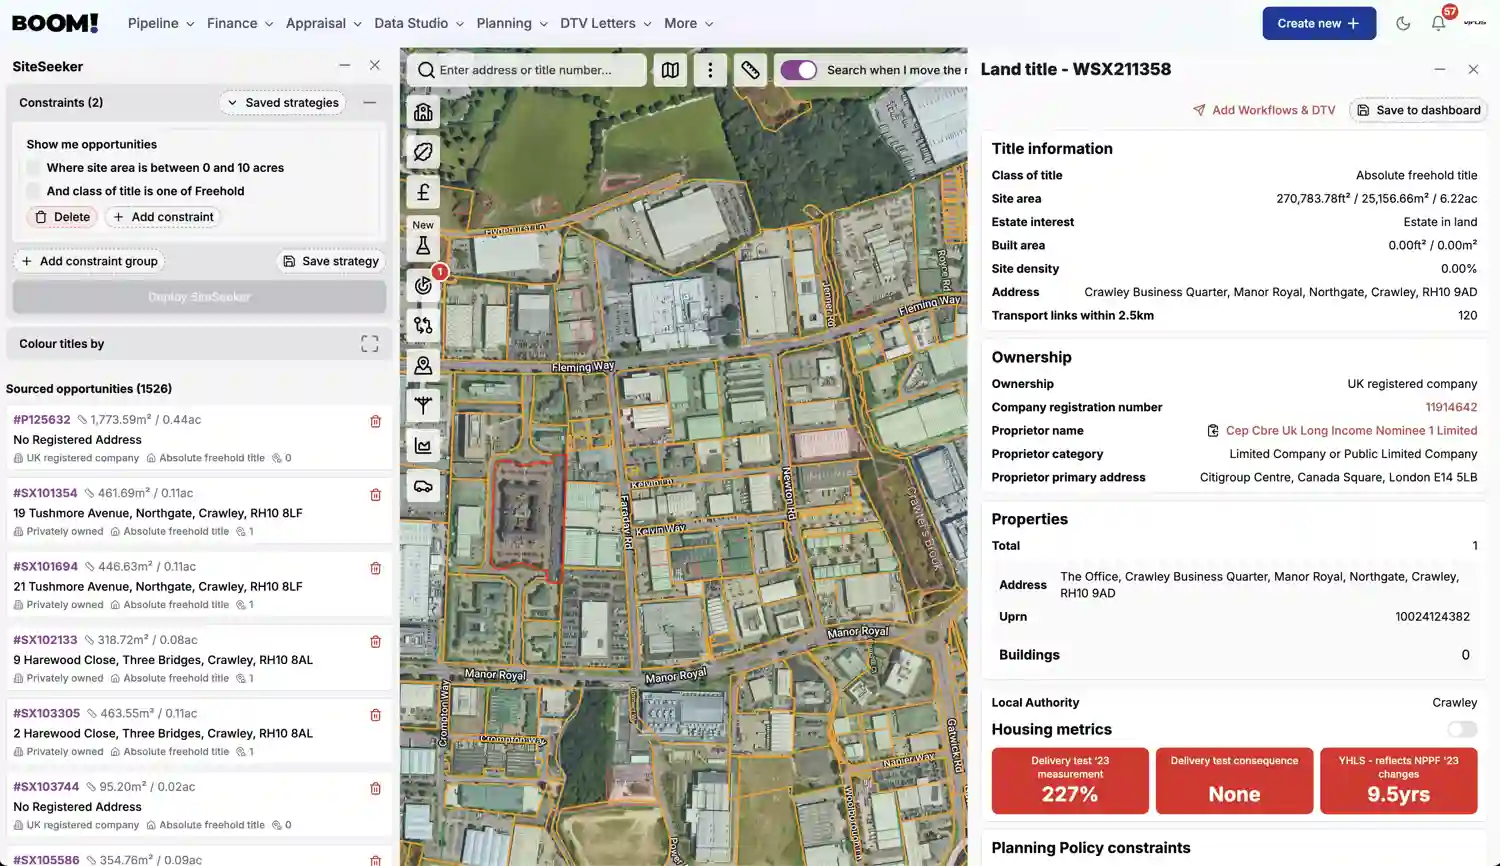
Task: Select the transmission tower utilities icon
Action: point(423,406)
